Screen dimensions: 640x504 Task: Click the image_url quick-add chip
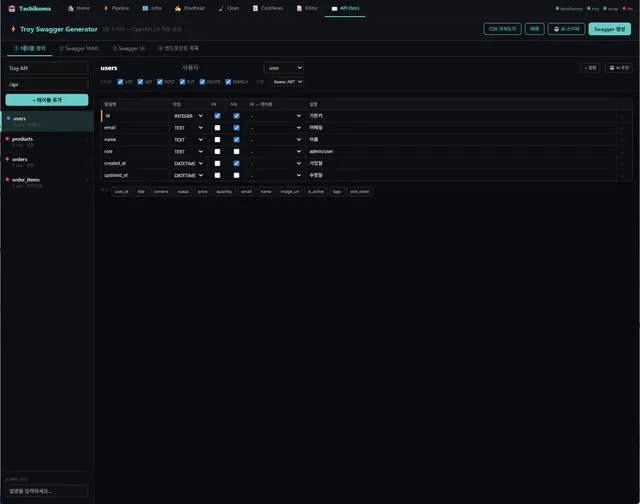click(x=289, y=191)
